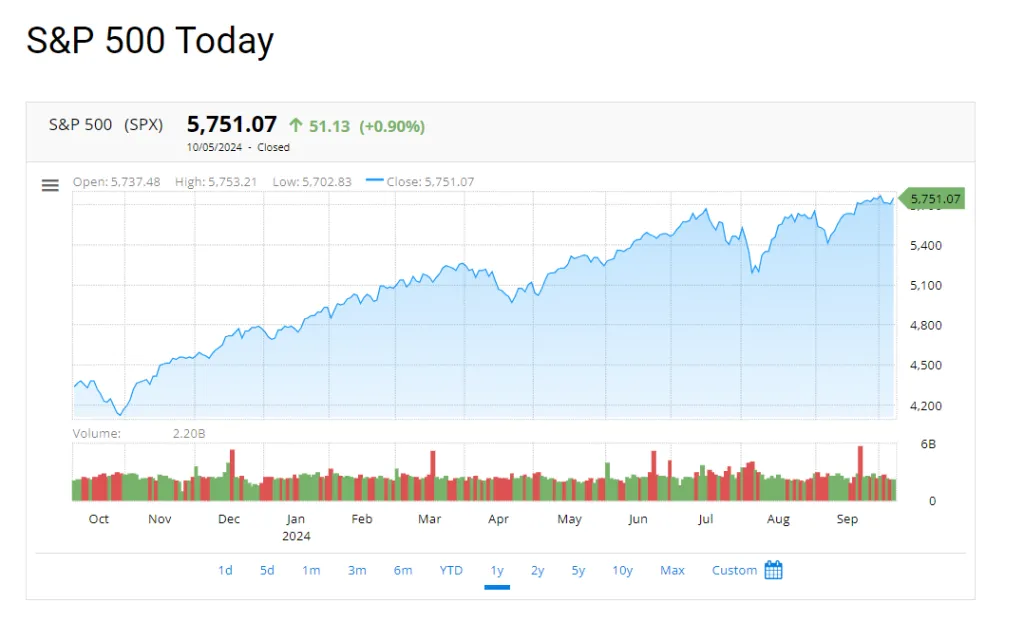Toggle the blue Close series legend line

[375, 180]
